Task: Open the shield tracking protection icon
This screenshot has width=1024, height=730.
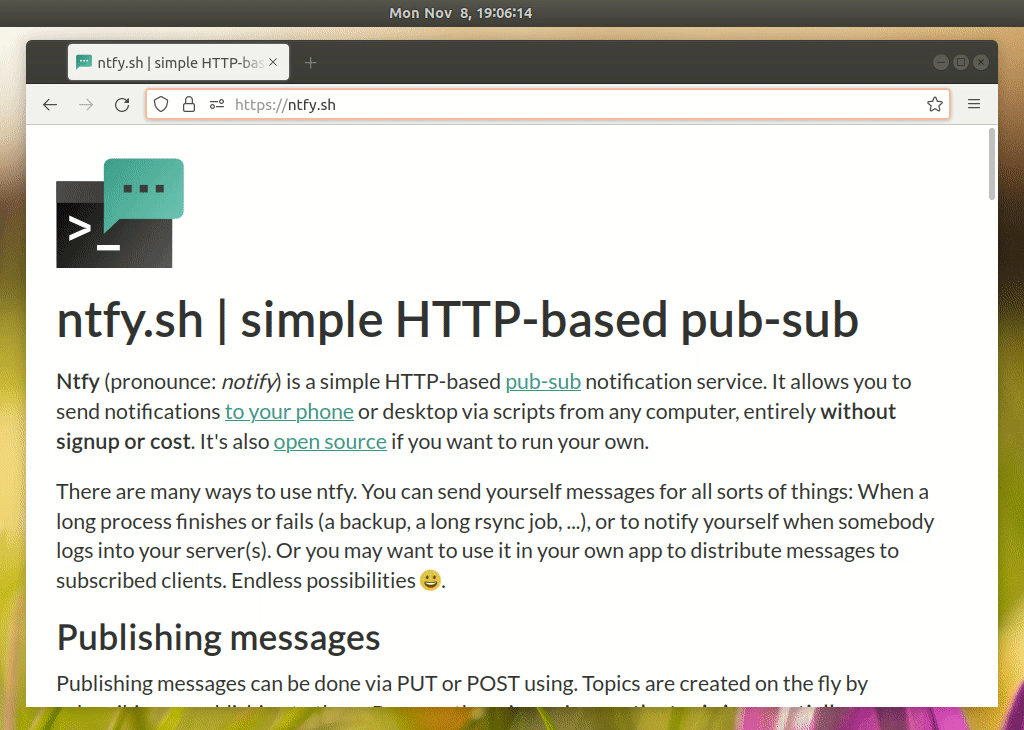Action: (x=161, y=104)
